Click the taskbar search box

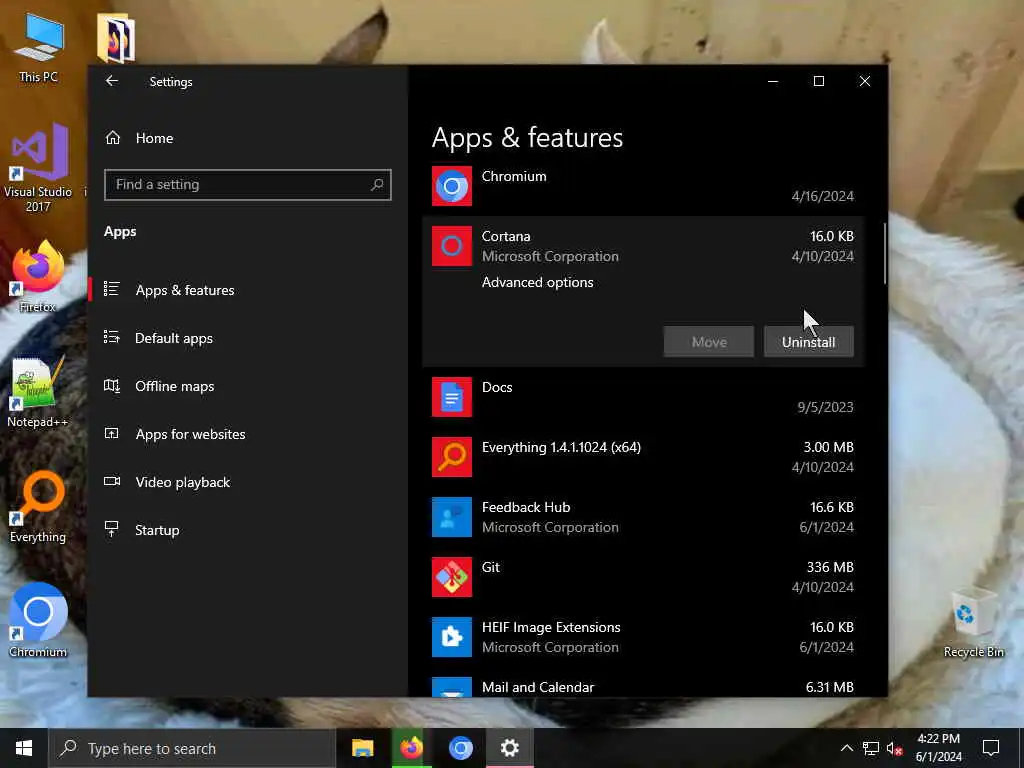192,748
